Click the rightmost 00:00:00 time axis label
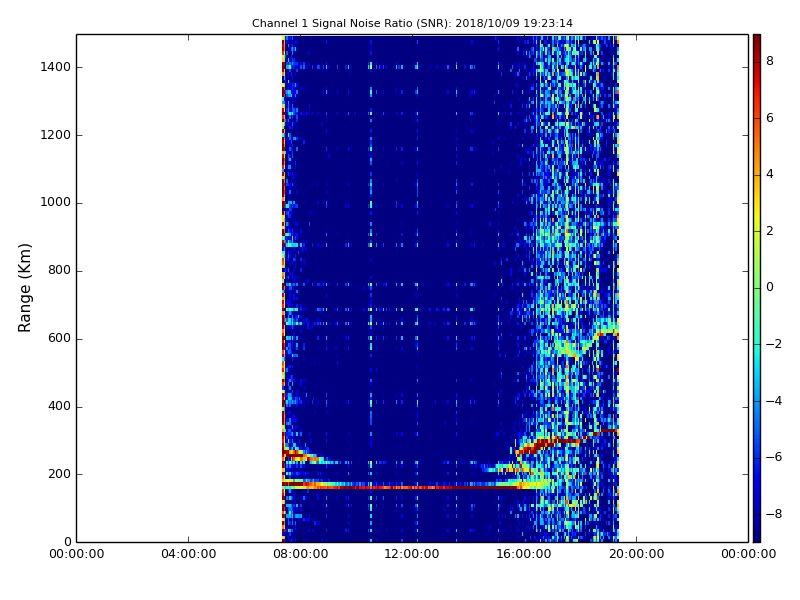The width and height of the screenshot is (800, 600). click(x=748, y=554)
